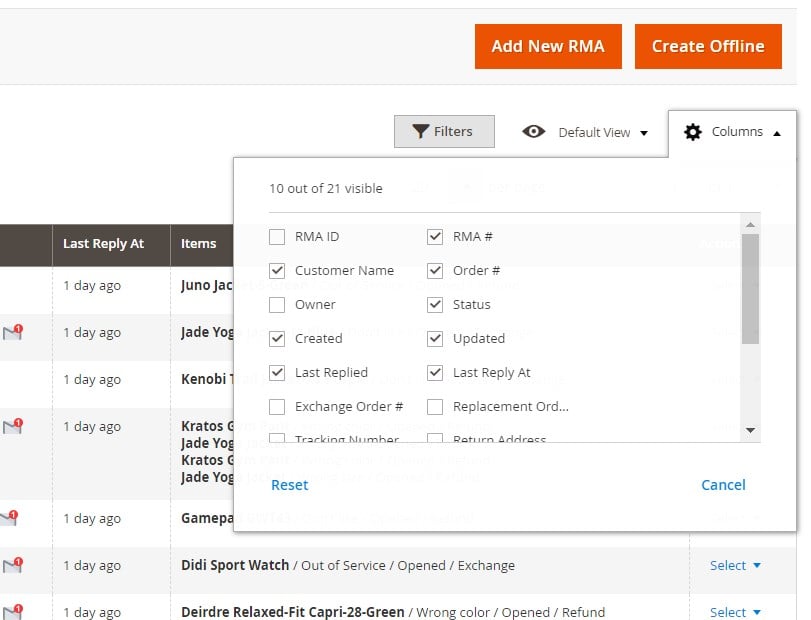This screenshot has width=811, height=620.
Task: Enable the Owner column checkbox
Action: [277, 305]
